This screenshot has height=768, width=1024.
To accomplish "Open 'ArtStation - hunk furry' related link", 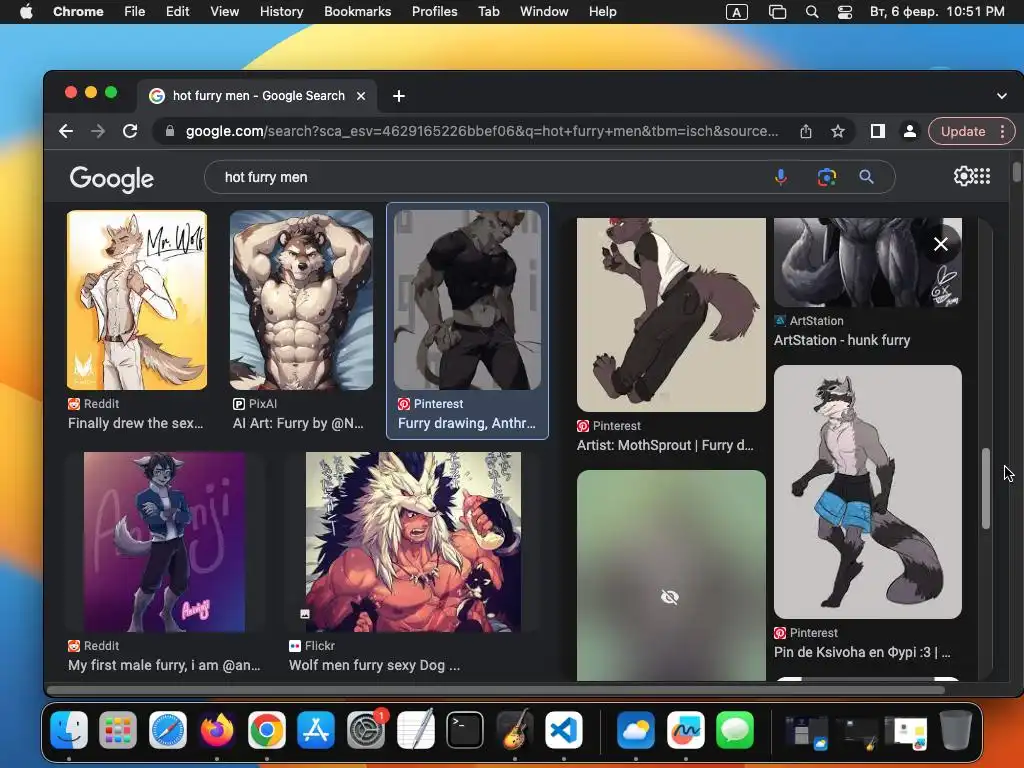I will coord(842,340).
